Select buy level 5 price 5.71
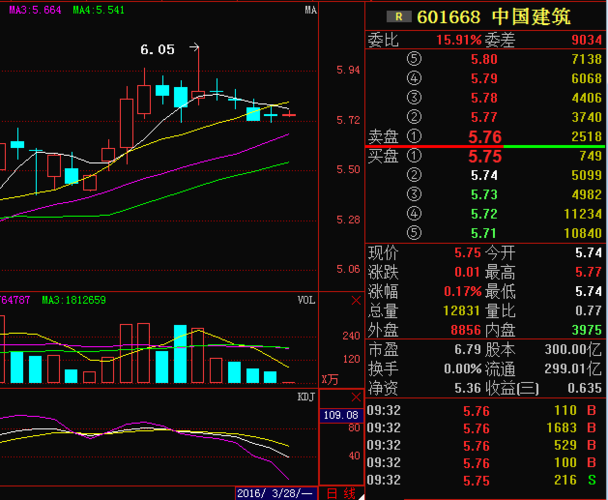The height and width of the screenshot is (500, 608). 484,234
